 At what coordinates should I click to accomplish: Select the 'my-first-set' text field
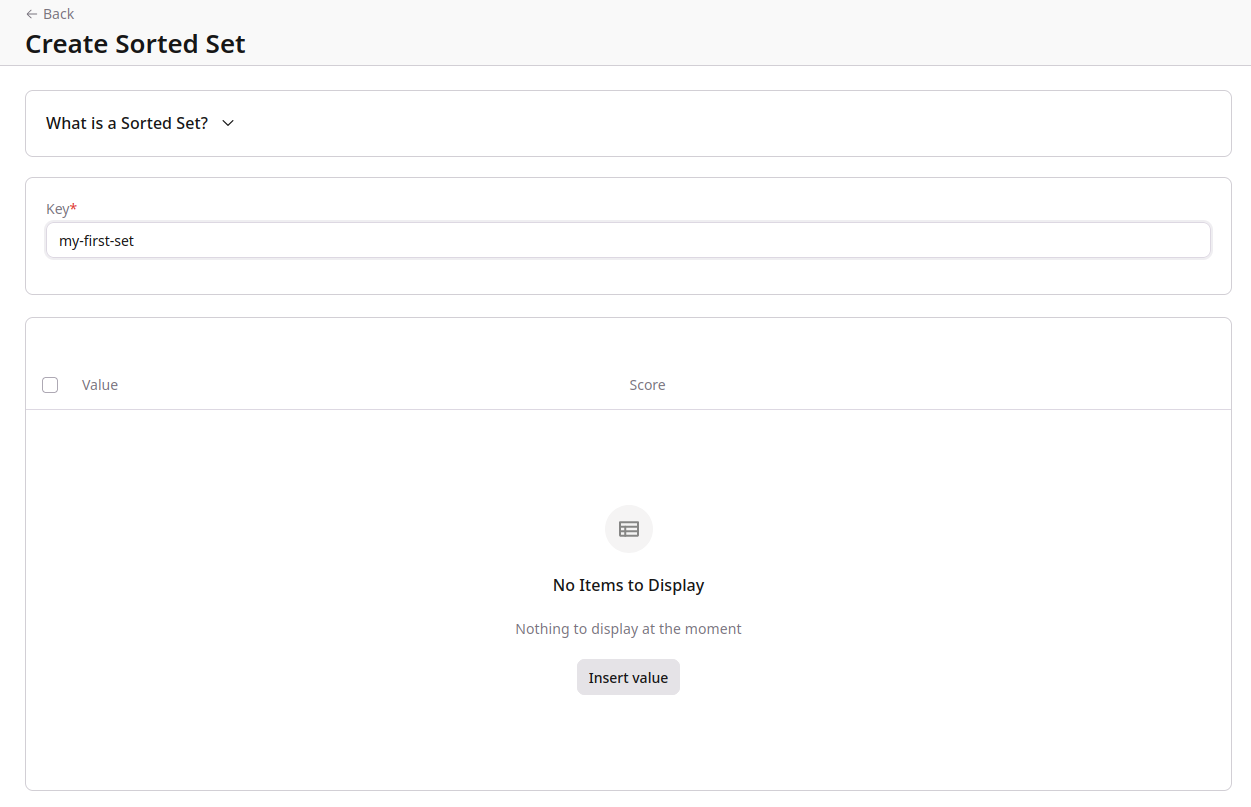(x=628, y=240)
